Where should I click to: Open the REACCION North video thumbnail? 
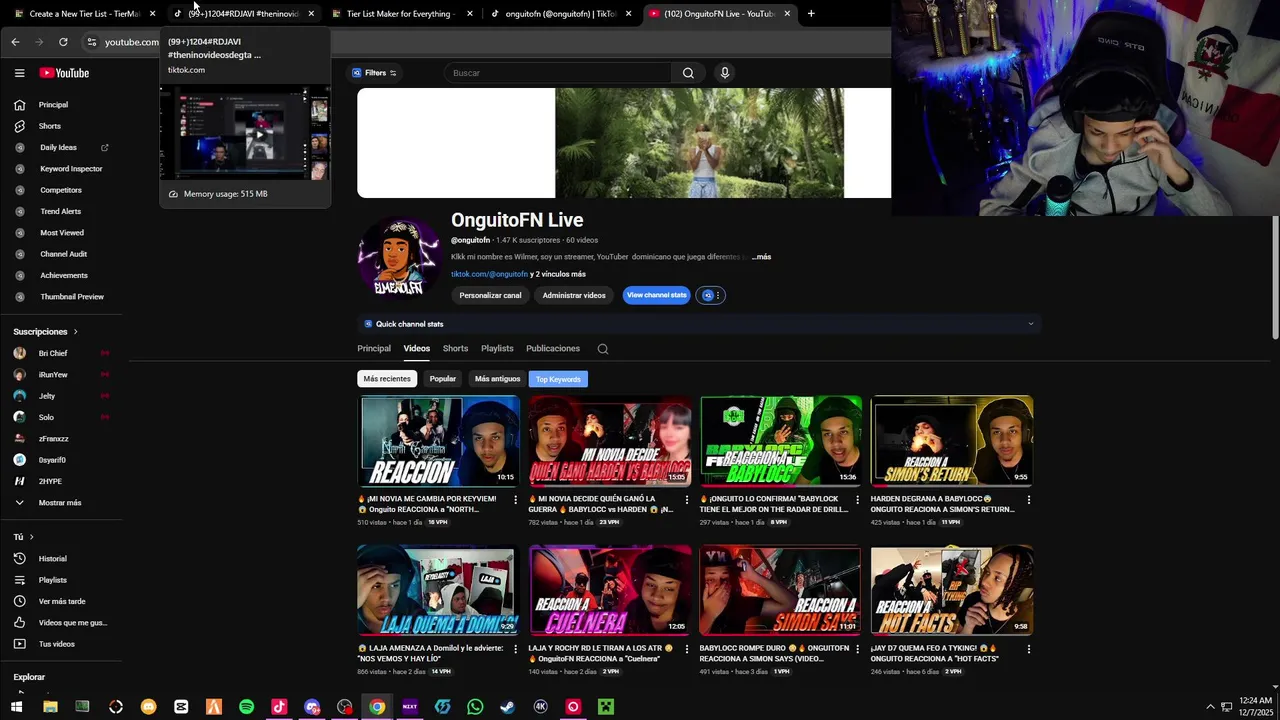(439, 441)
